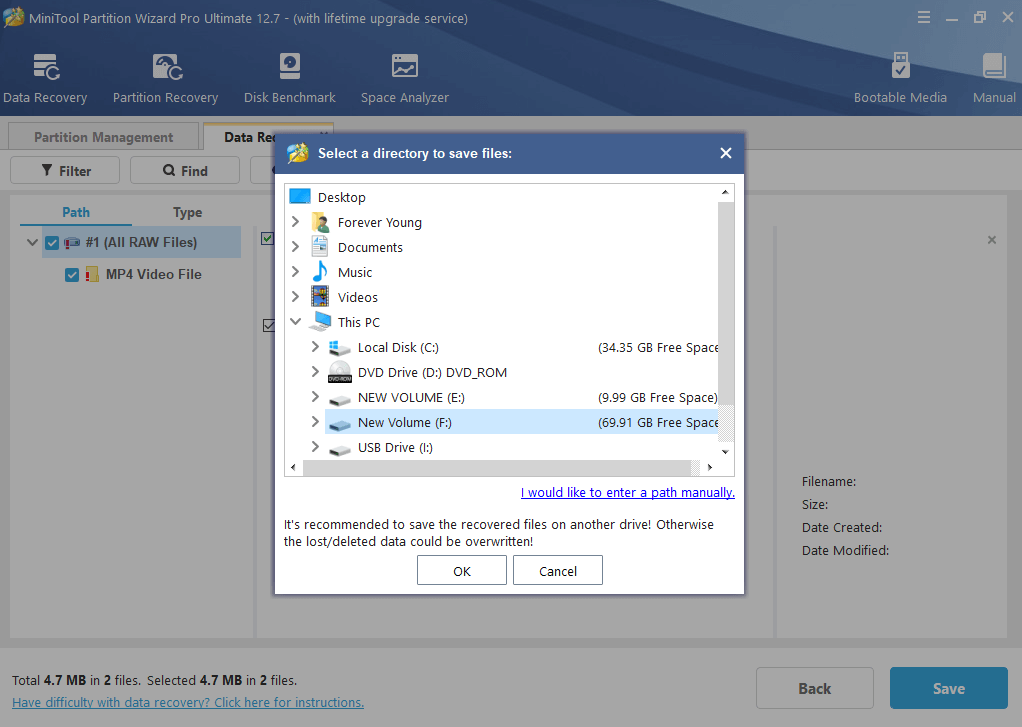The image size is (1022, 727).
Task: Expand the Documents folder node
Action: click(x=295, y=246)
